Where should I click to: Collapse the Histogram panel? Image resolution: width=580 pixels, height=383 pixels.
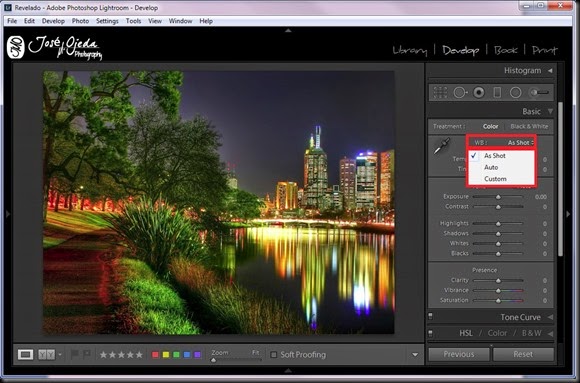pyautogui.click(x=550, y=70)
